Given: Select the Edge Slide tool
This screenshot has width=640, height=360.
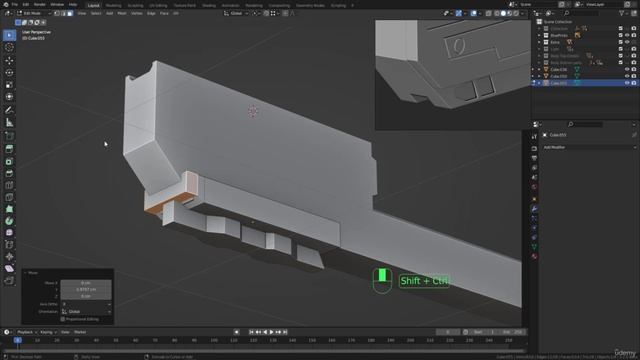Looking at the screenshot, I should coord(9,244).
